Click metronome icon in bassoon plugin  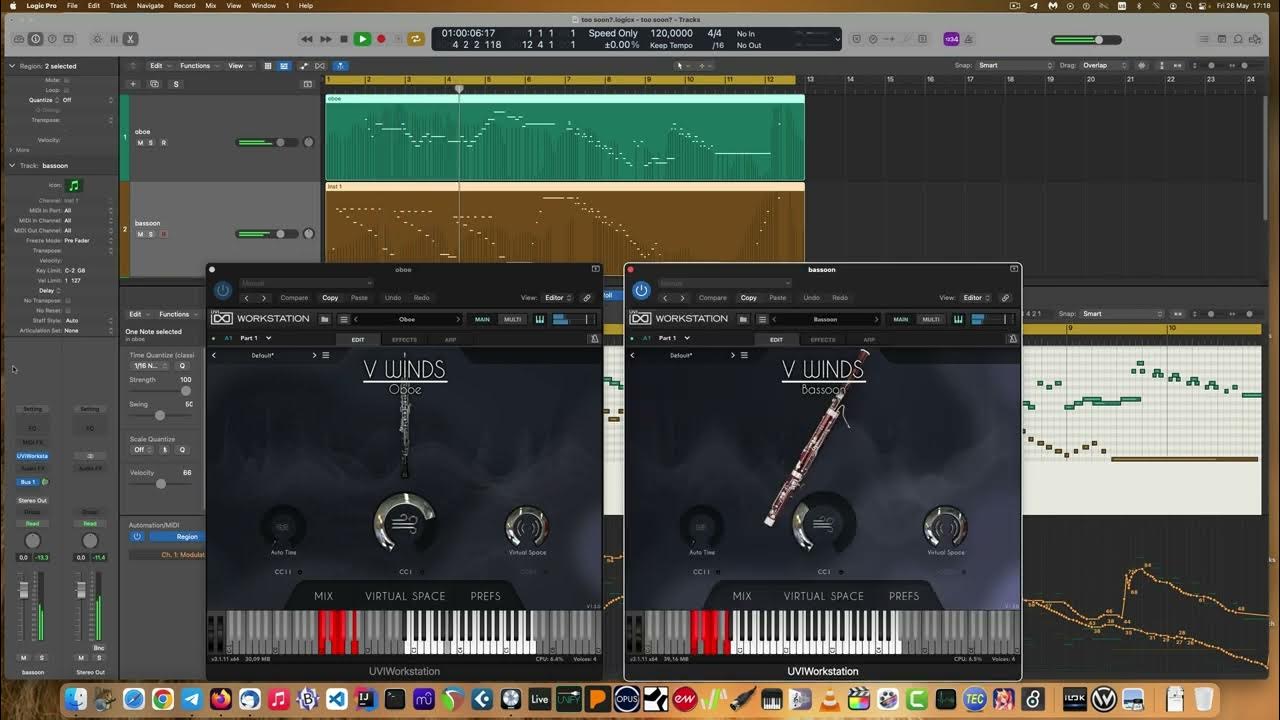[x=1012, y=339]
